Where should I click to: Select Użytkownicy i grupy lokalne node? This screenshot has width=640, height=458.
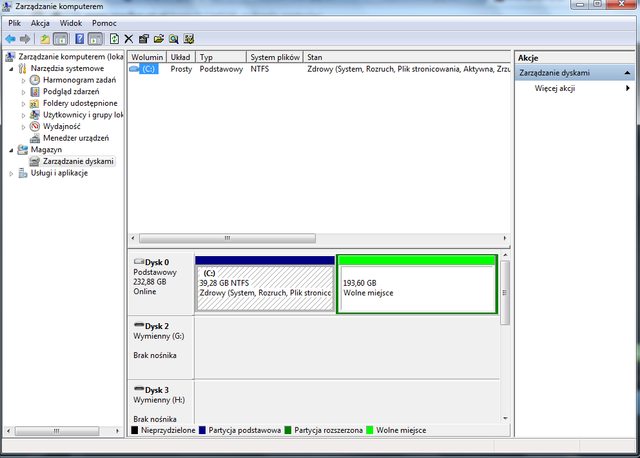click(x=83, y=115)
